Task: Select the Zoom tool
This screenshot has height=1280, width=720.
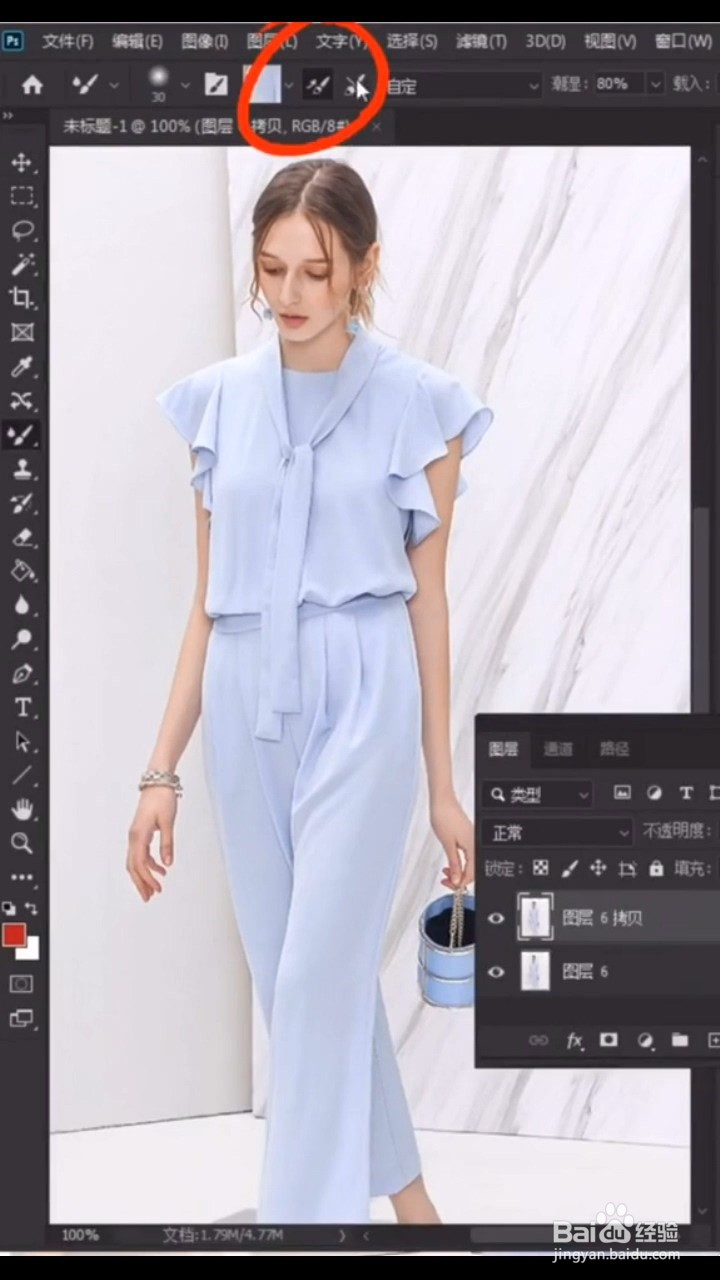Action: coord(21,843)
